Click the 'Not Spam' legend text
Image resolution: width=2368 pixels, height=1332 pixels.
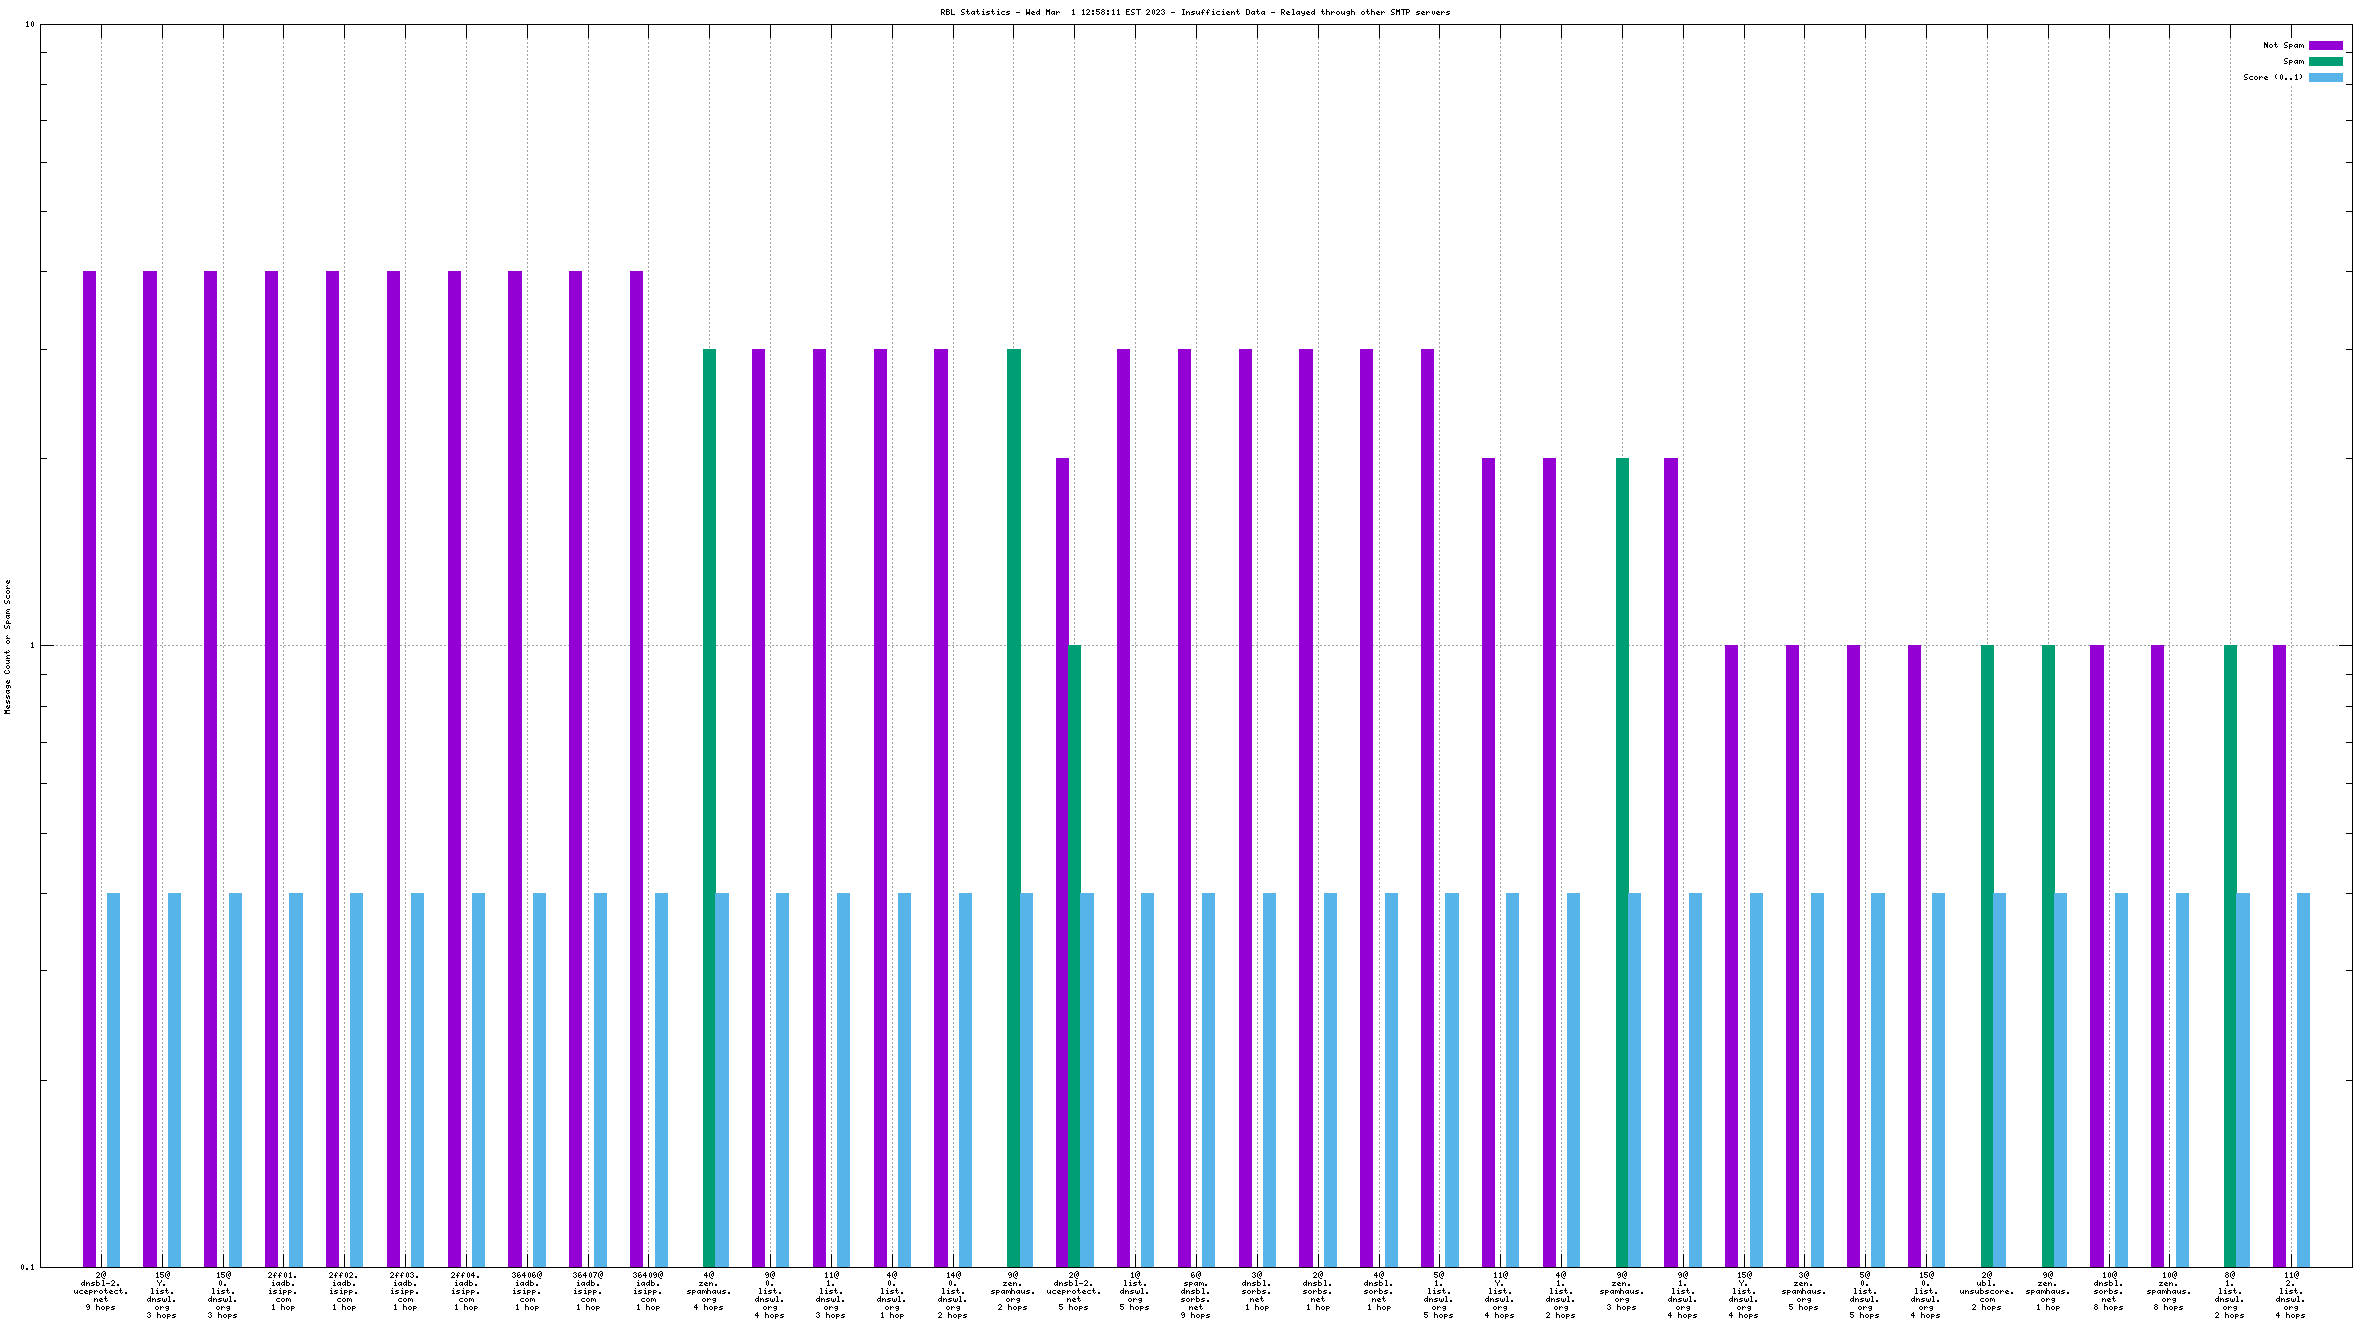pos(2283,45)
